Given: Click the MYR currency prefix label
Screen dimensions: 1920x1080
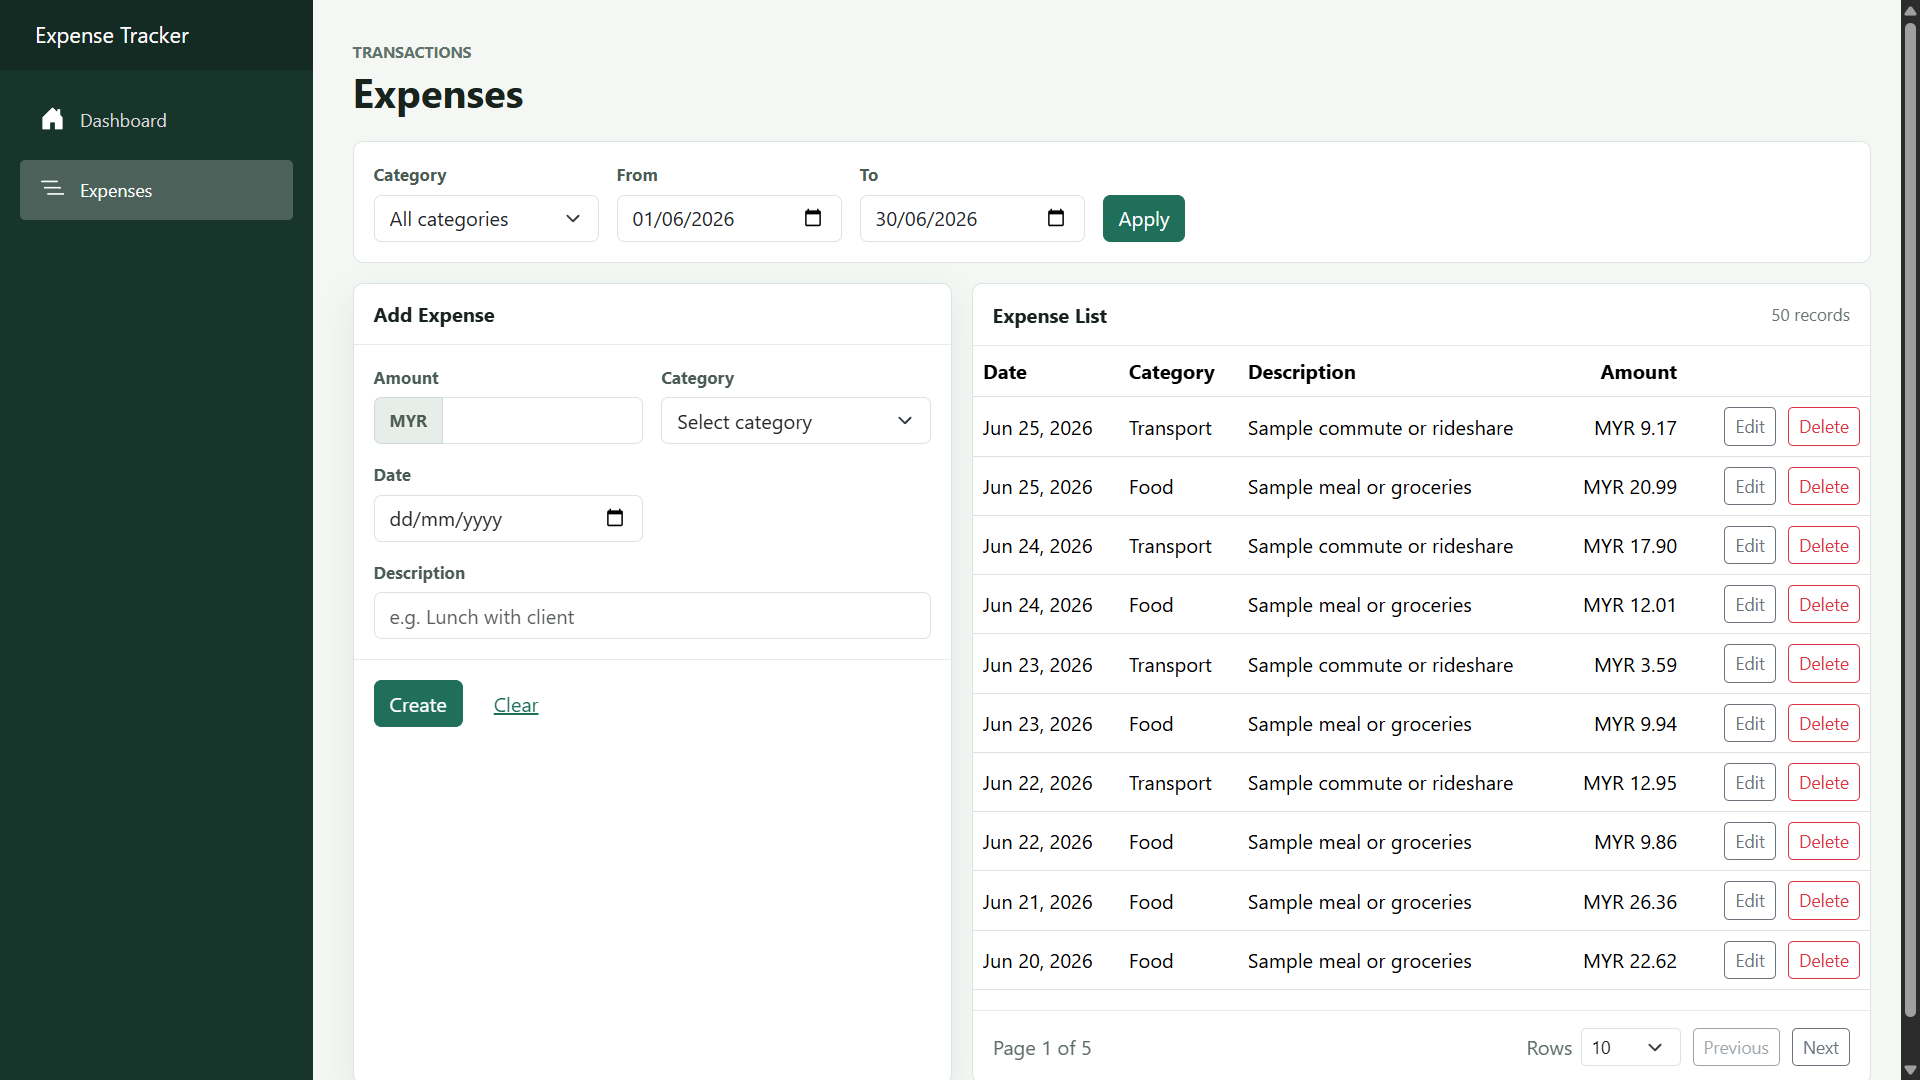Looking at the screenshot, I should (x=408, y=421).
